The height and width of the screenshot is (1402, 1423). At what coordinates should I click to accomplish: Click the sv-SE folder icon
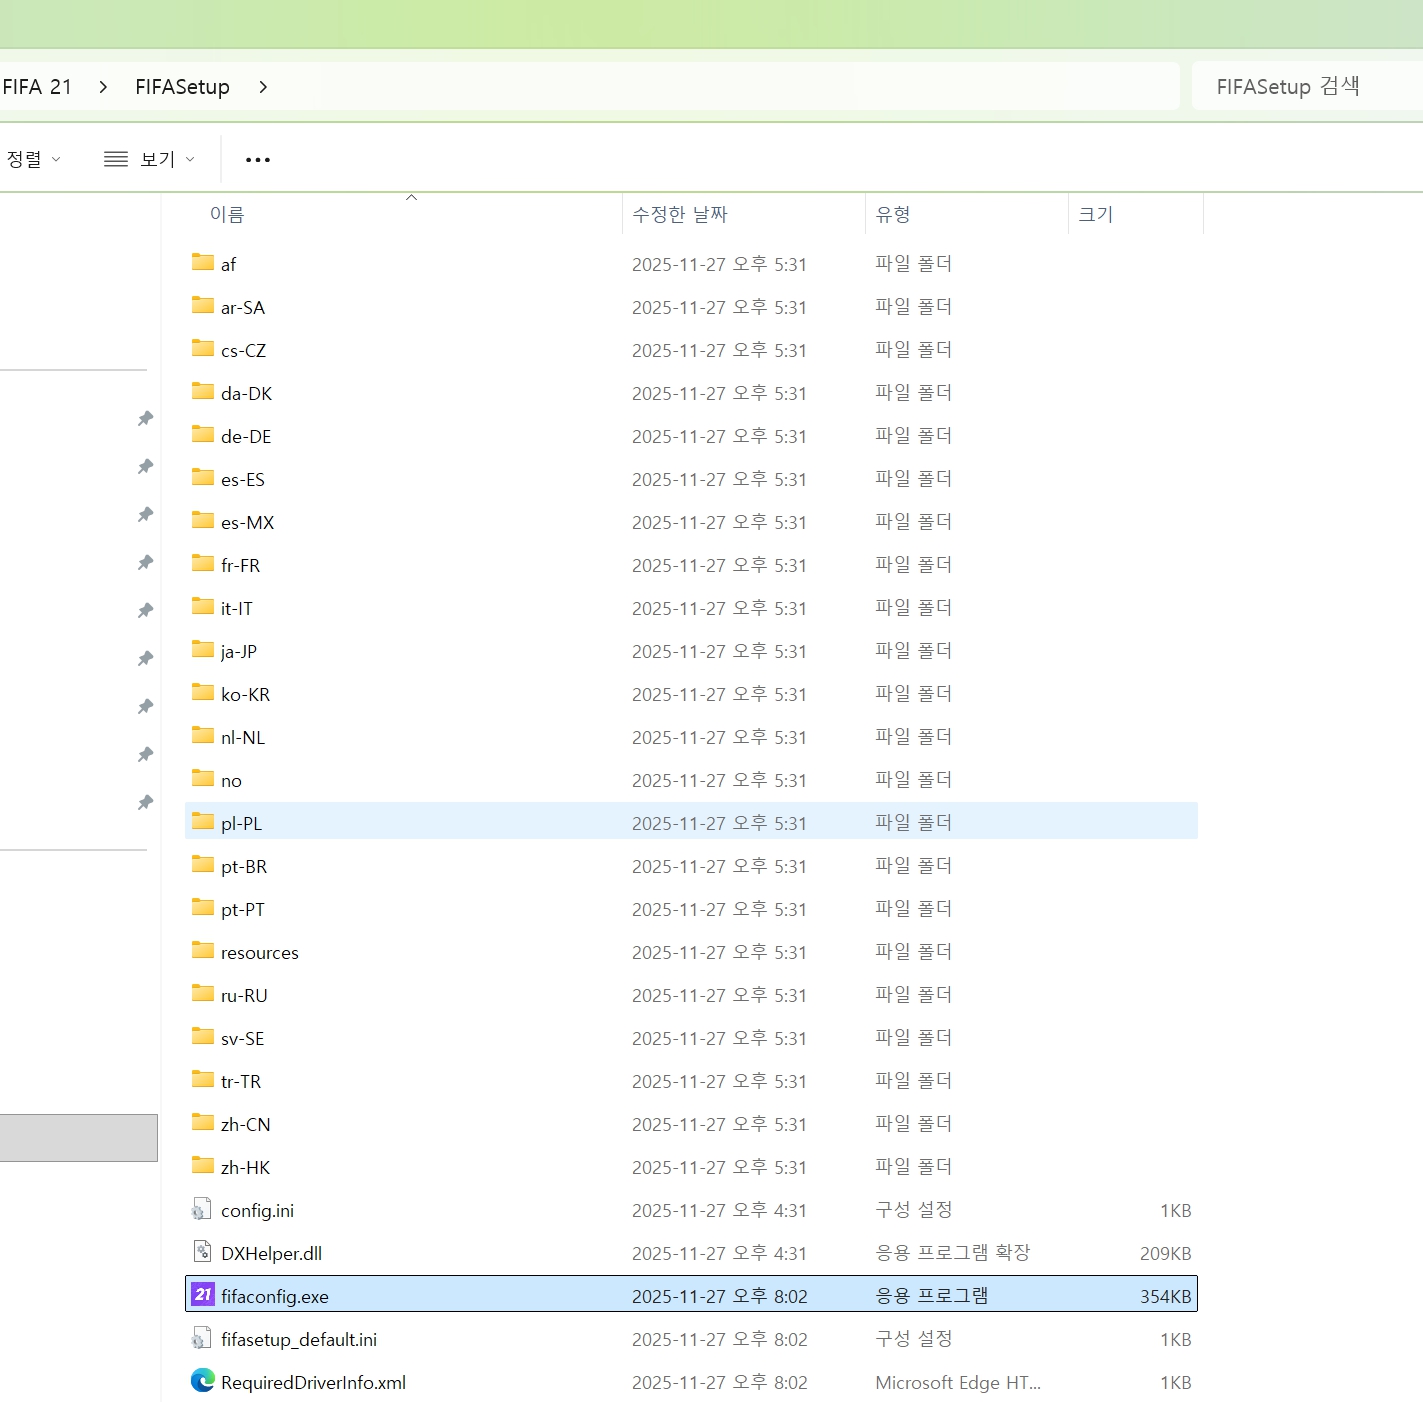coord(203,1037)
